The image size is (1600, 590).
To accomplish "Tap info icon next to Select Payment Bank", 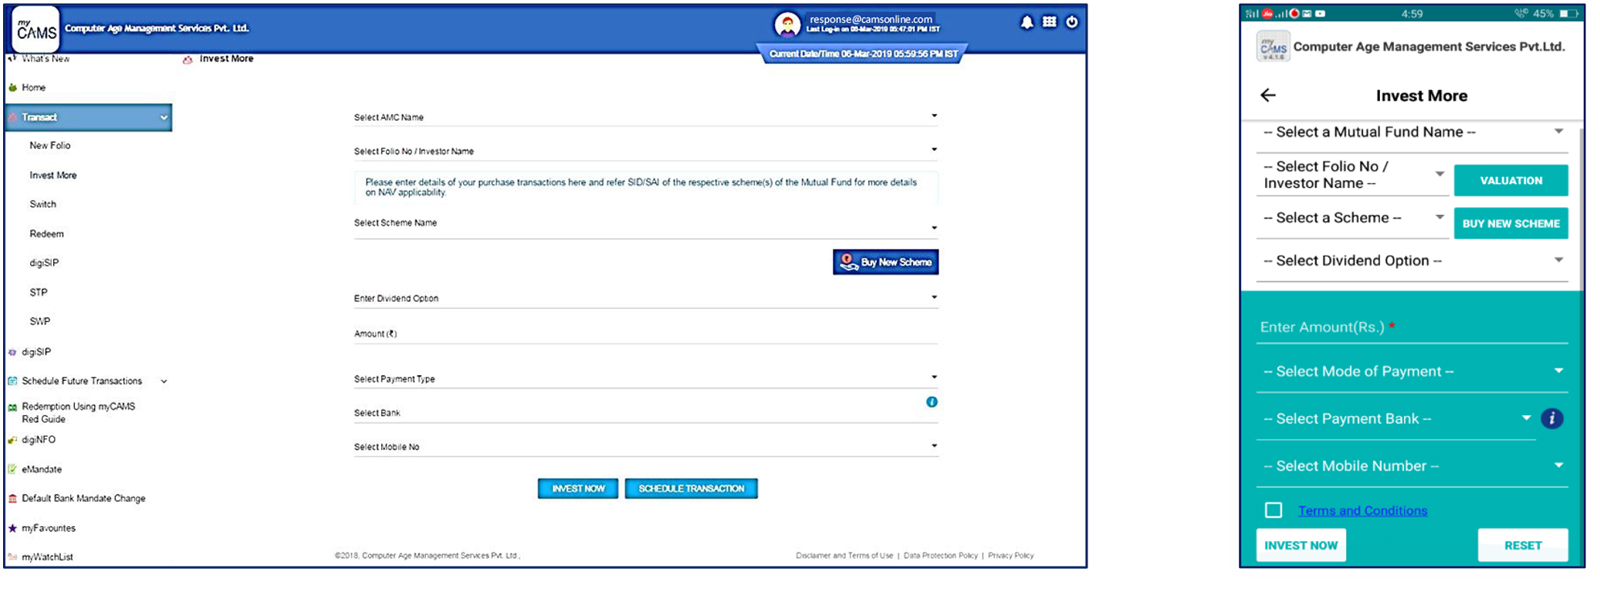I will [1551, 419].
